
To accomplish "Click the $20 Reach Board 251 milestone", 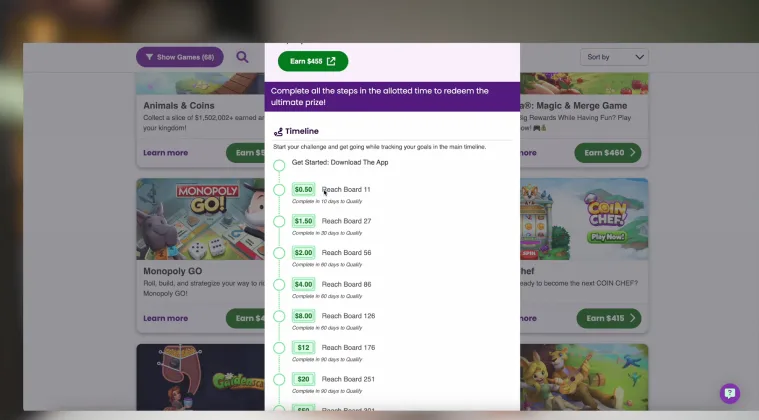I will (x=334, y=379).
